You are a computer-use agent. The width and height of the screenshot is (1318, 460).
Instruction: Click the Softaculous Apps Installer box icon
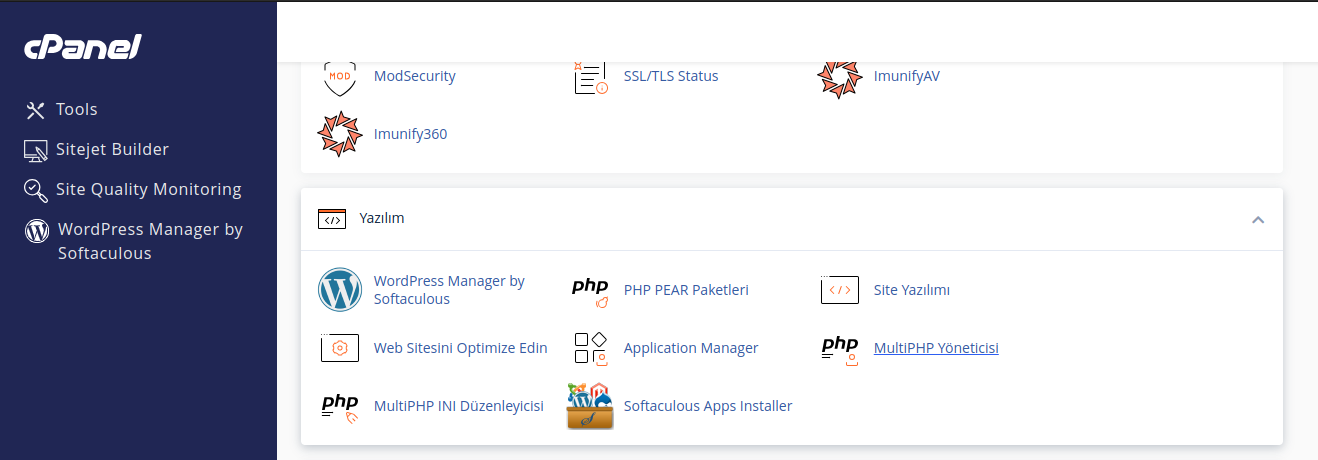point(590,406)
